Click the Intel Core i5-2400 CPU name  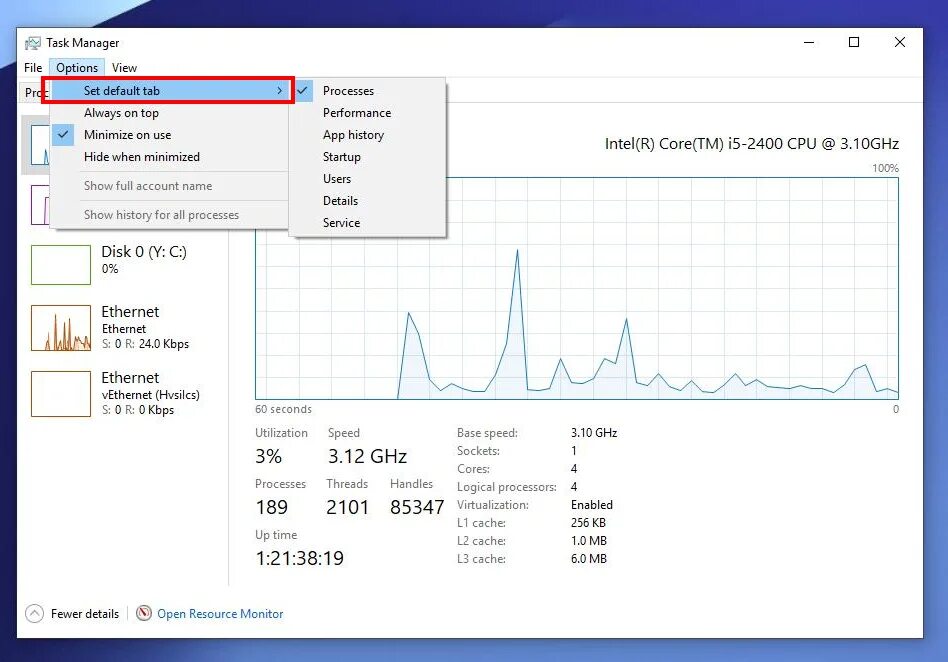point(752,144)
